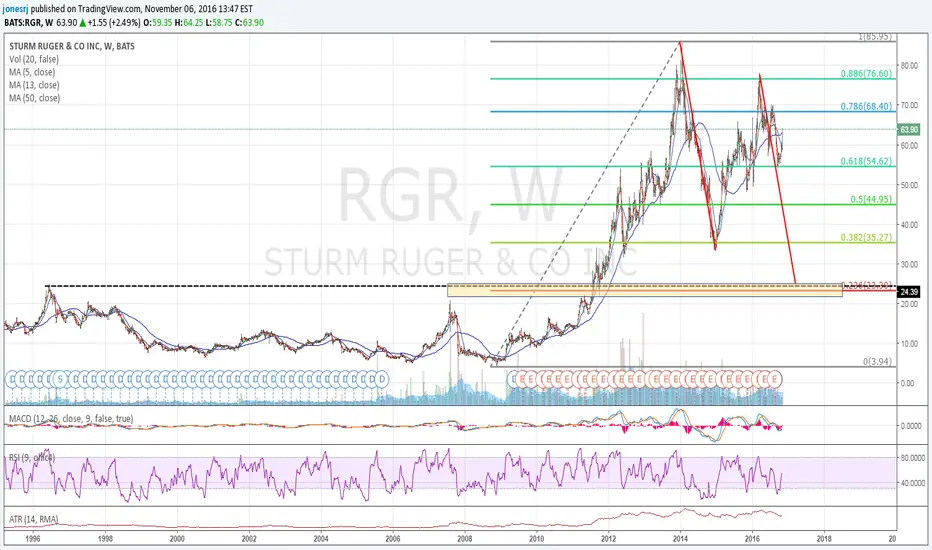Click the 0(3.94) Fibonacci level label
932x550 pixels.
click(x=877, y=362)
